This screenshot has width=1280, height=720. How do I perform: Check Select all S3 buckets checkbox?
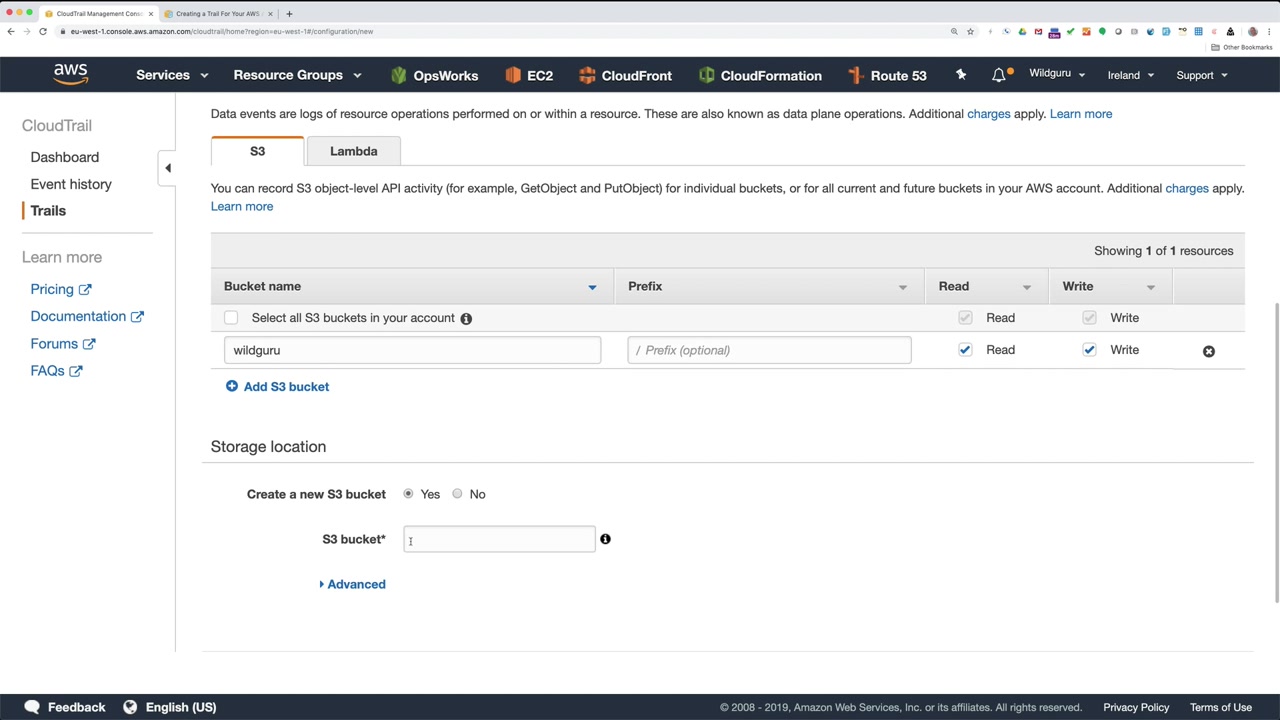(x=231, y=318)
